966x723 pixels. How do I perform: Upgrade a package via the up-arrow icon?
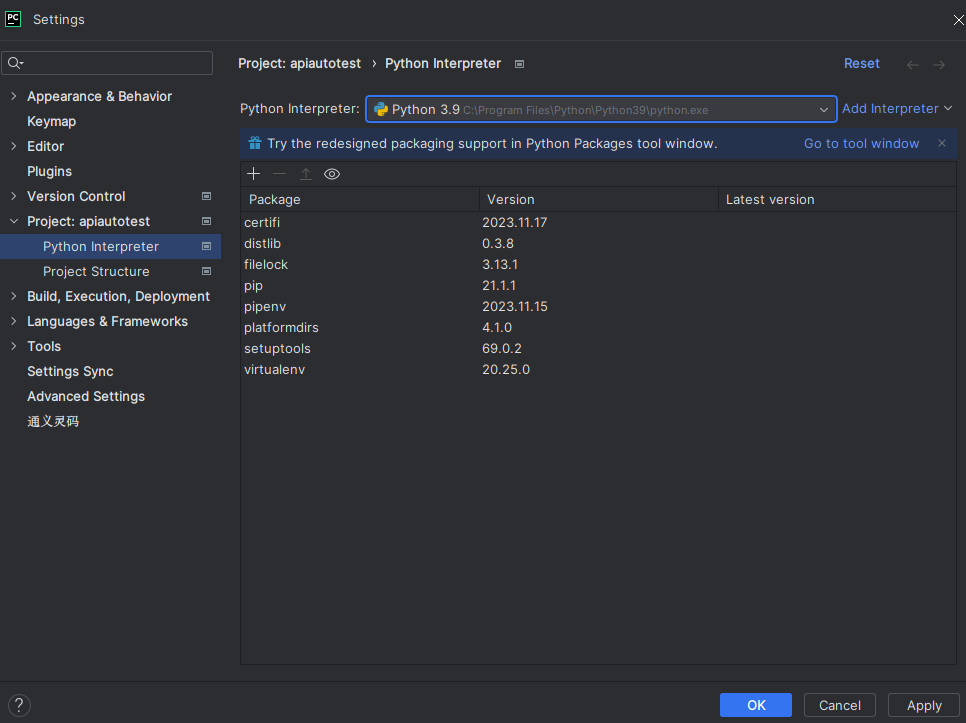[x=306, y=173]
